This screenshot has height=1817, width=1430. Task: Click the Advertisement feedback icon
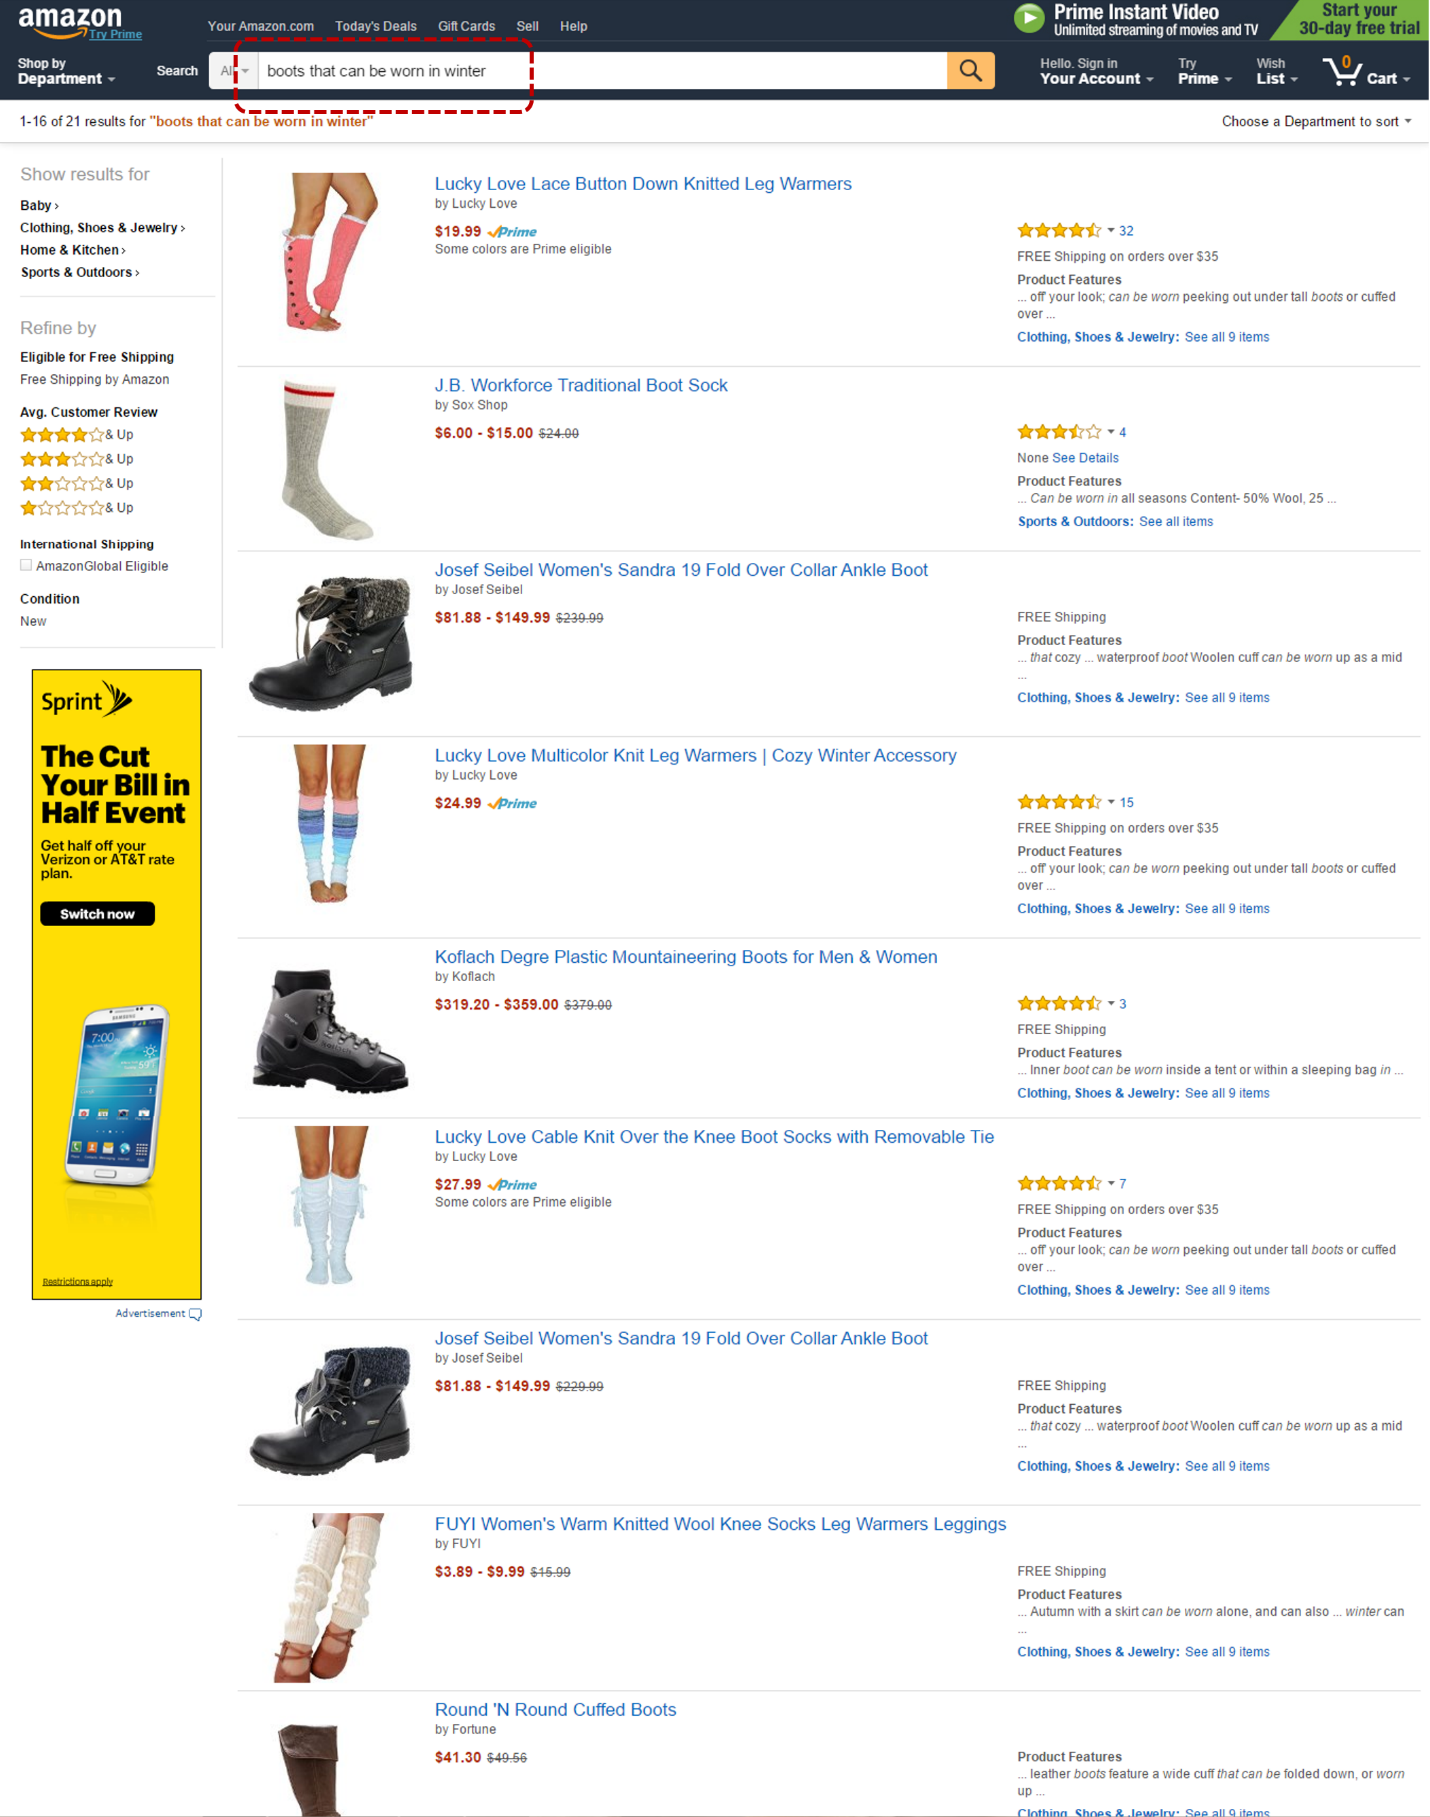click(195, 1314)
